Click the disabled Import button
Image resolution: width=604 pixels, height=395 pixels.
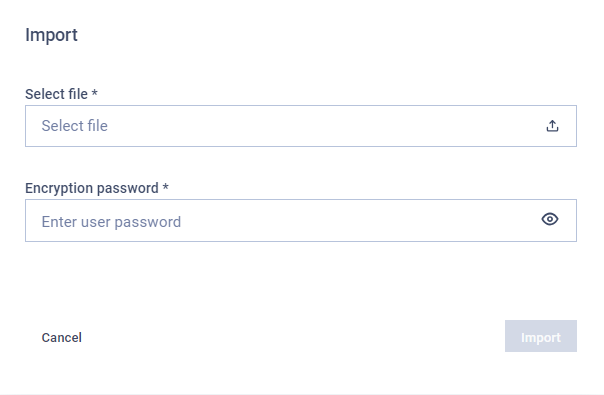coord(541,336)
